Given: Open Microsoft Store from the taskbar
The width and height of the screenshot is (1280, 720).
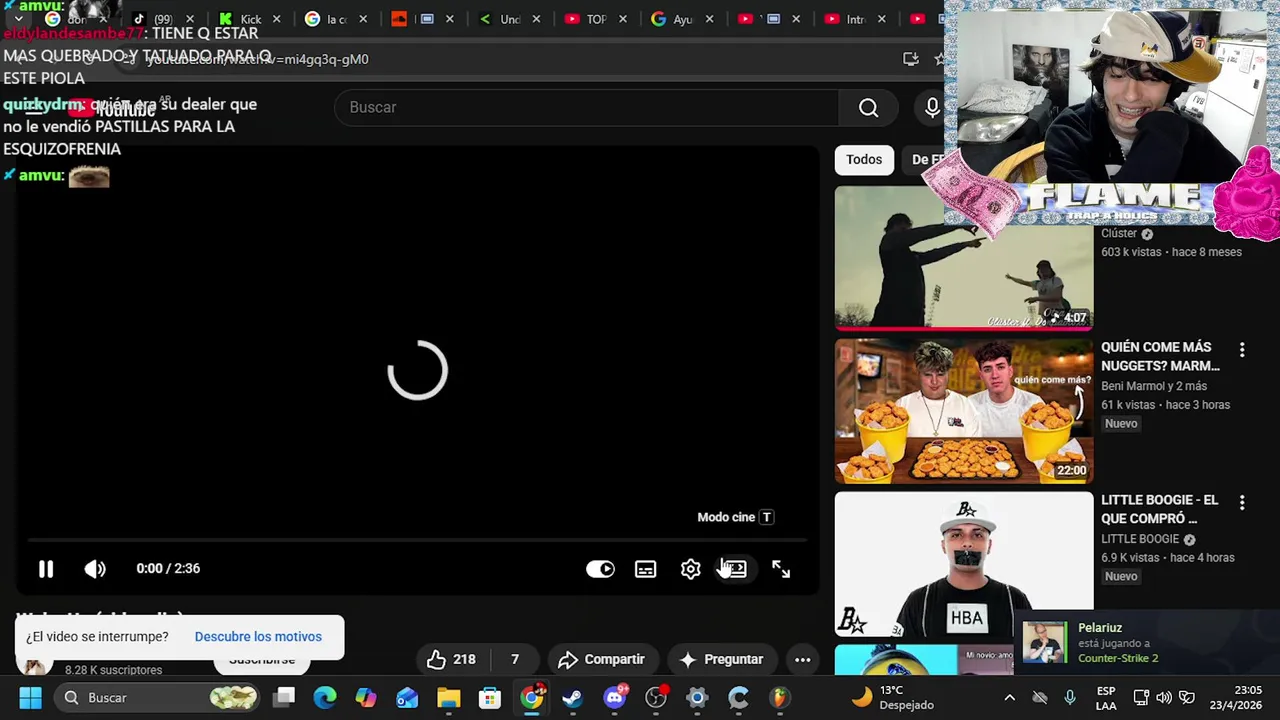Looking at the screenshot, I should 489,698.
